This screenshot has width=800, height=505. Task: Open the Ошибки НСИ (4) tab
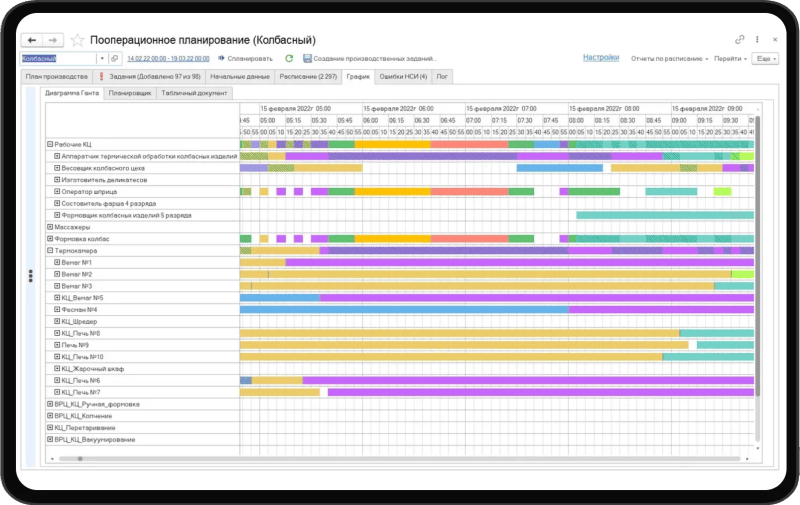tap(403, 76)
